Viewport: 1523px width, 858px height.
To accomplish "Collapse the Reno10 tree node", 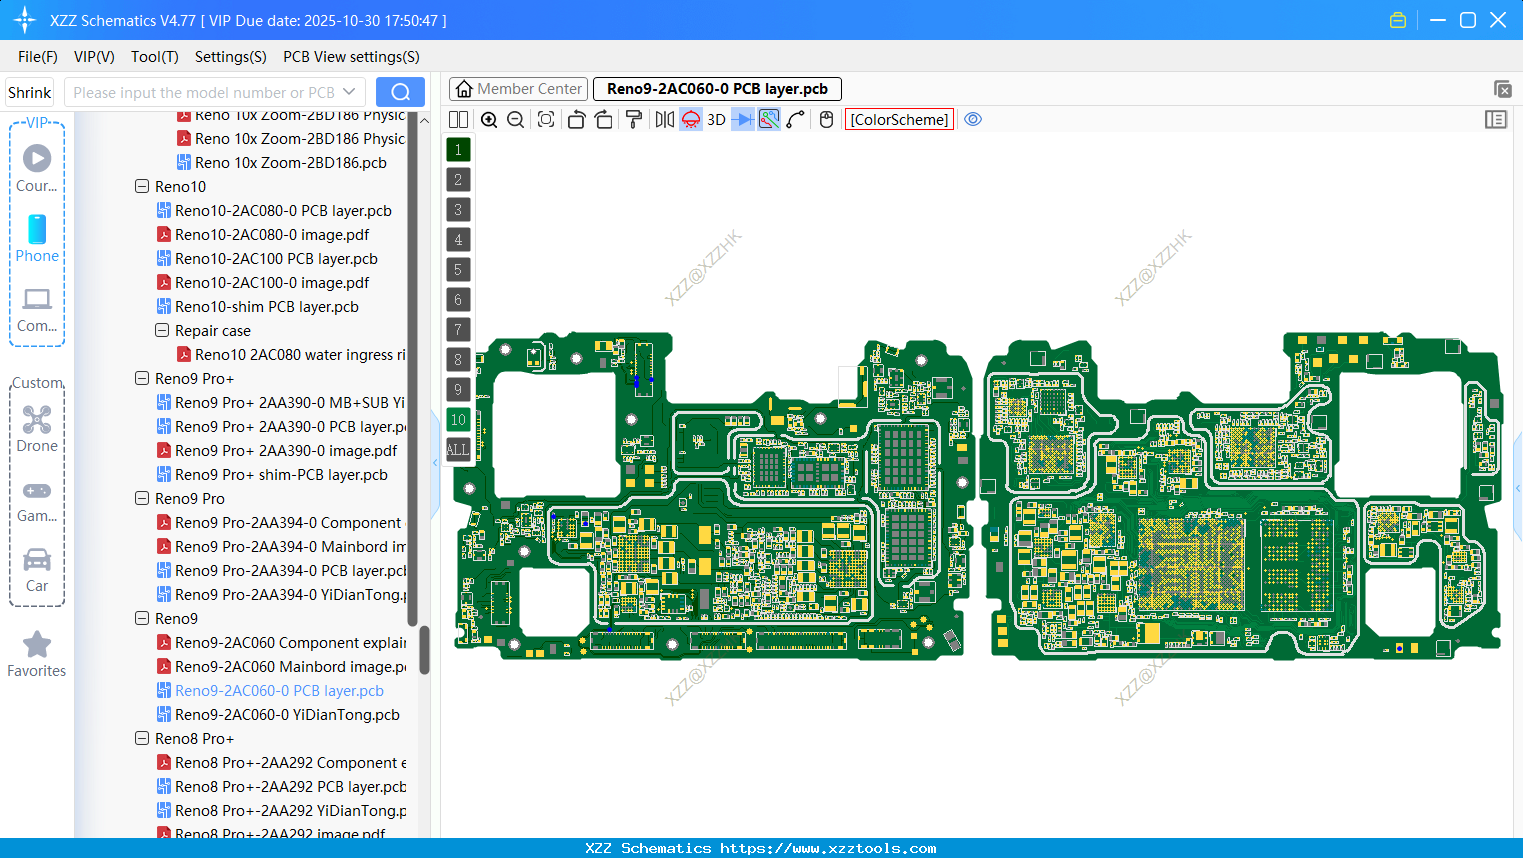I will [x=141, y=186].
